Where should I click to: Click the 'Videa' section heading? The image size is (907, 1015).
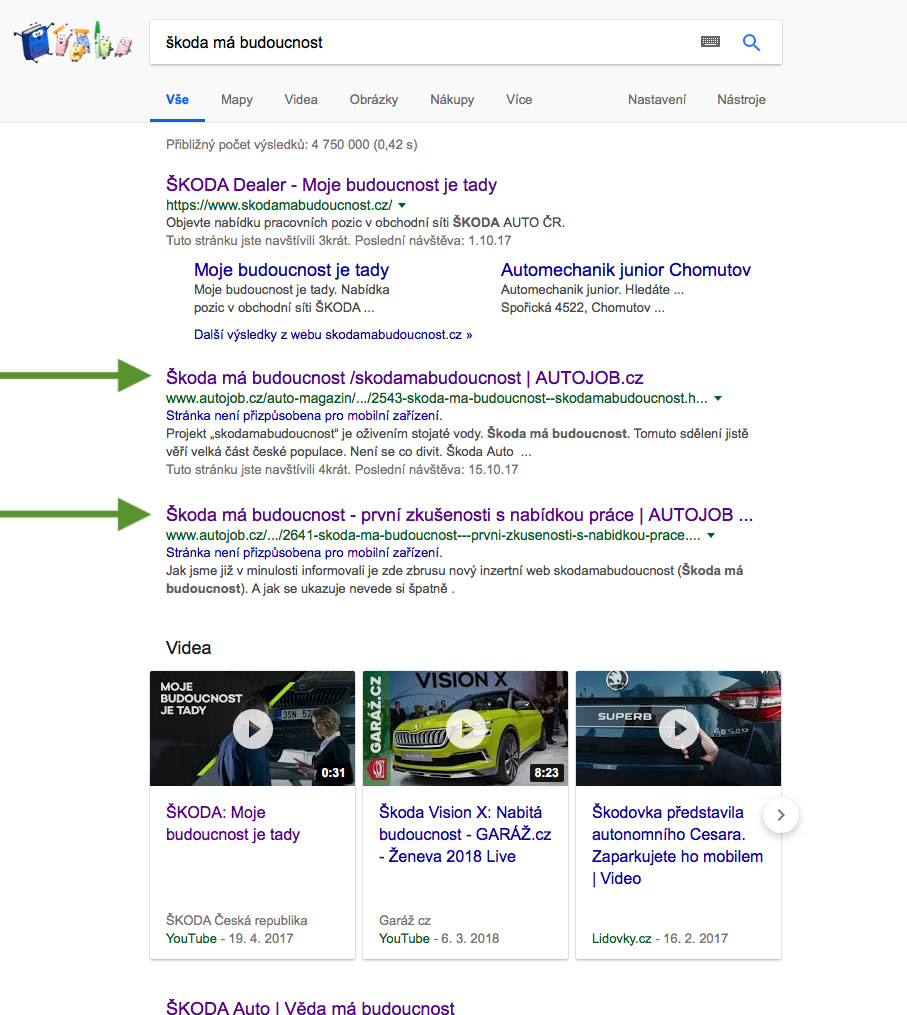pyautogui.click(x=188, y=648)
